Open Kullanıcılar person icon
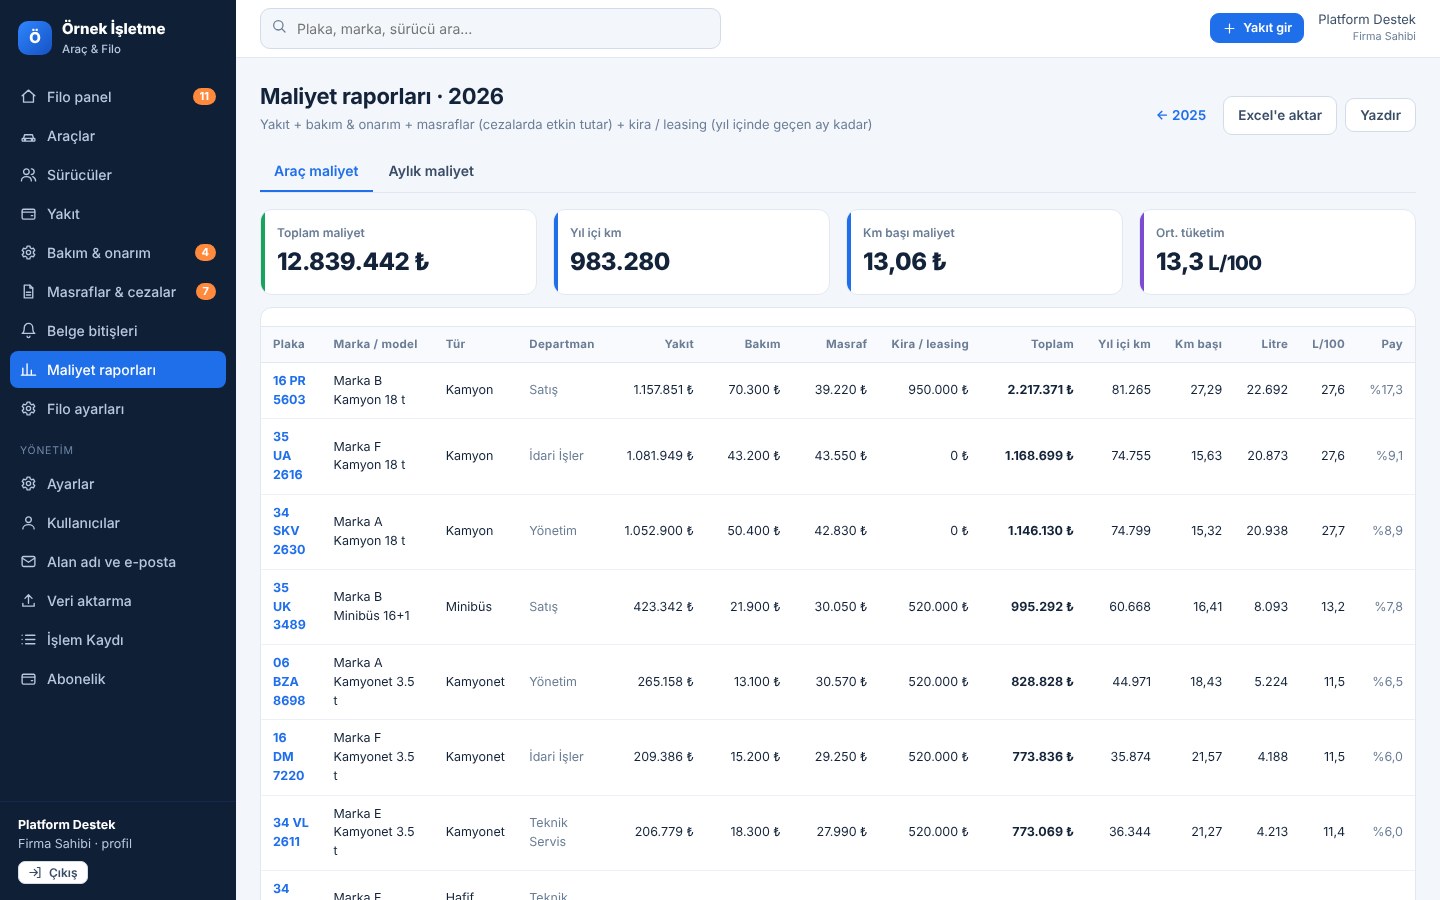1440x900 pixels. pyautogui.click(x=28, y=523)
